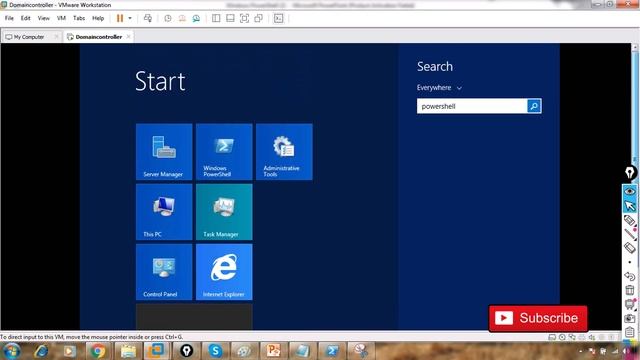Enter full screen mode
The height and width of the screenshot is (360, 640).
coord(244,18)
